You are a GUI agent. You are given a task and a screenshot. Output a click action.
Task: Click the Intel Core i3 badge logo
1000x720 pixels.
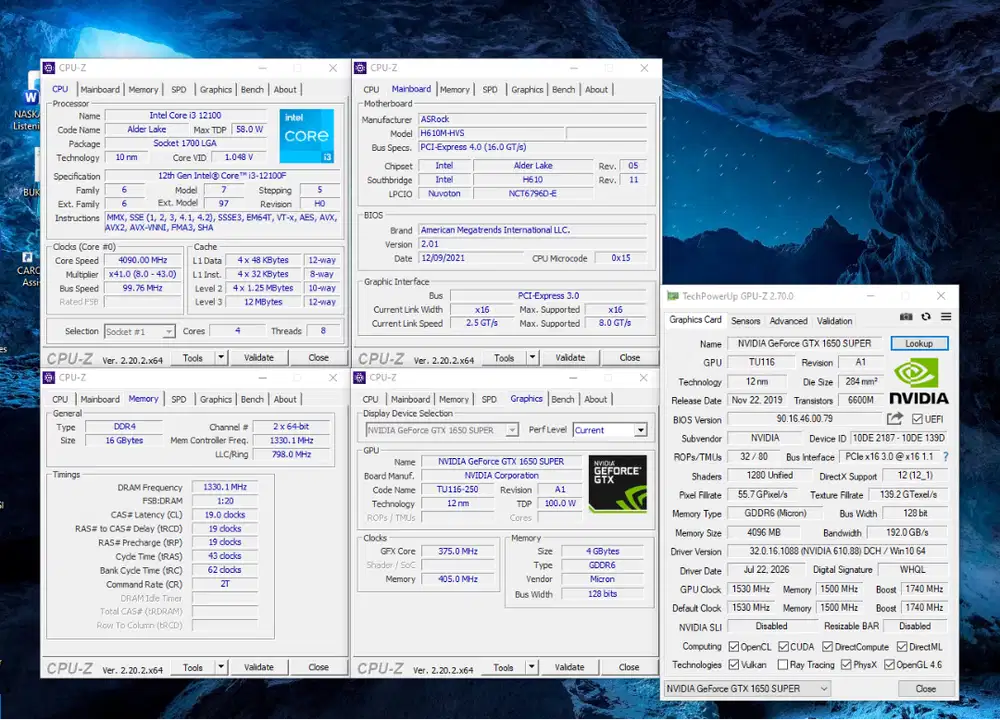(307, 135)
